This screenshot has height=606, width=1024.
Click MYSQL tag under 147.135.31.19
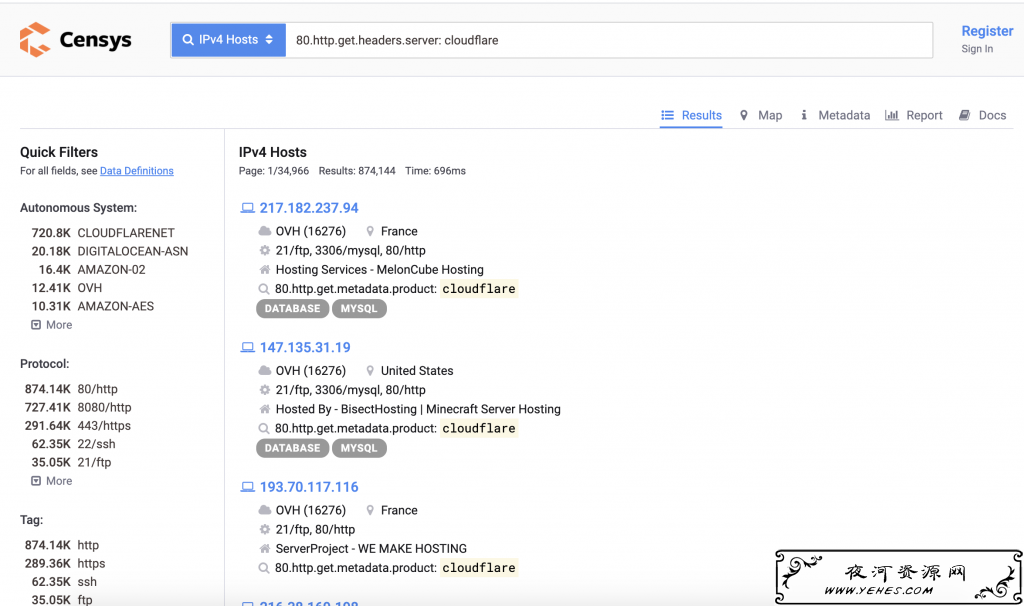[359, 449]
